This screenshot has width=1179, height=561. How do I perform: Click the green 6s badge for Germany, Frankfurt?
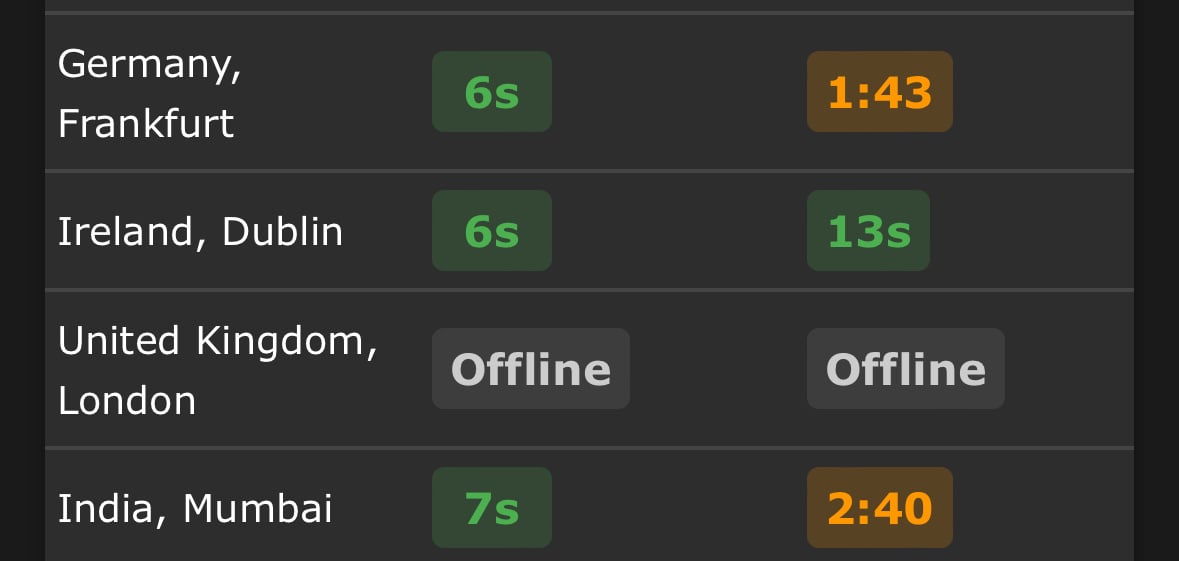[492, 92]
